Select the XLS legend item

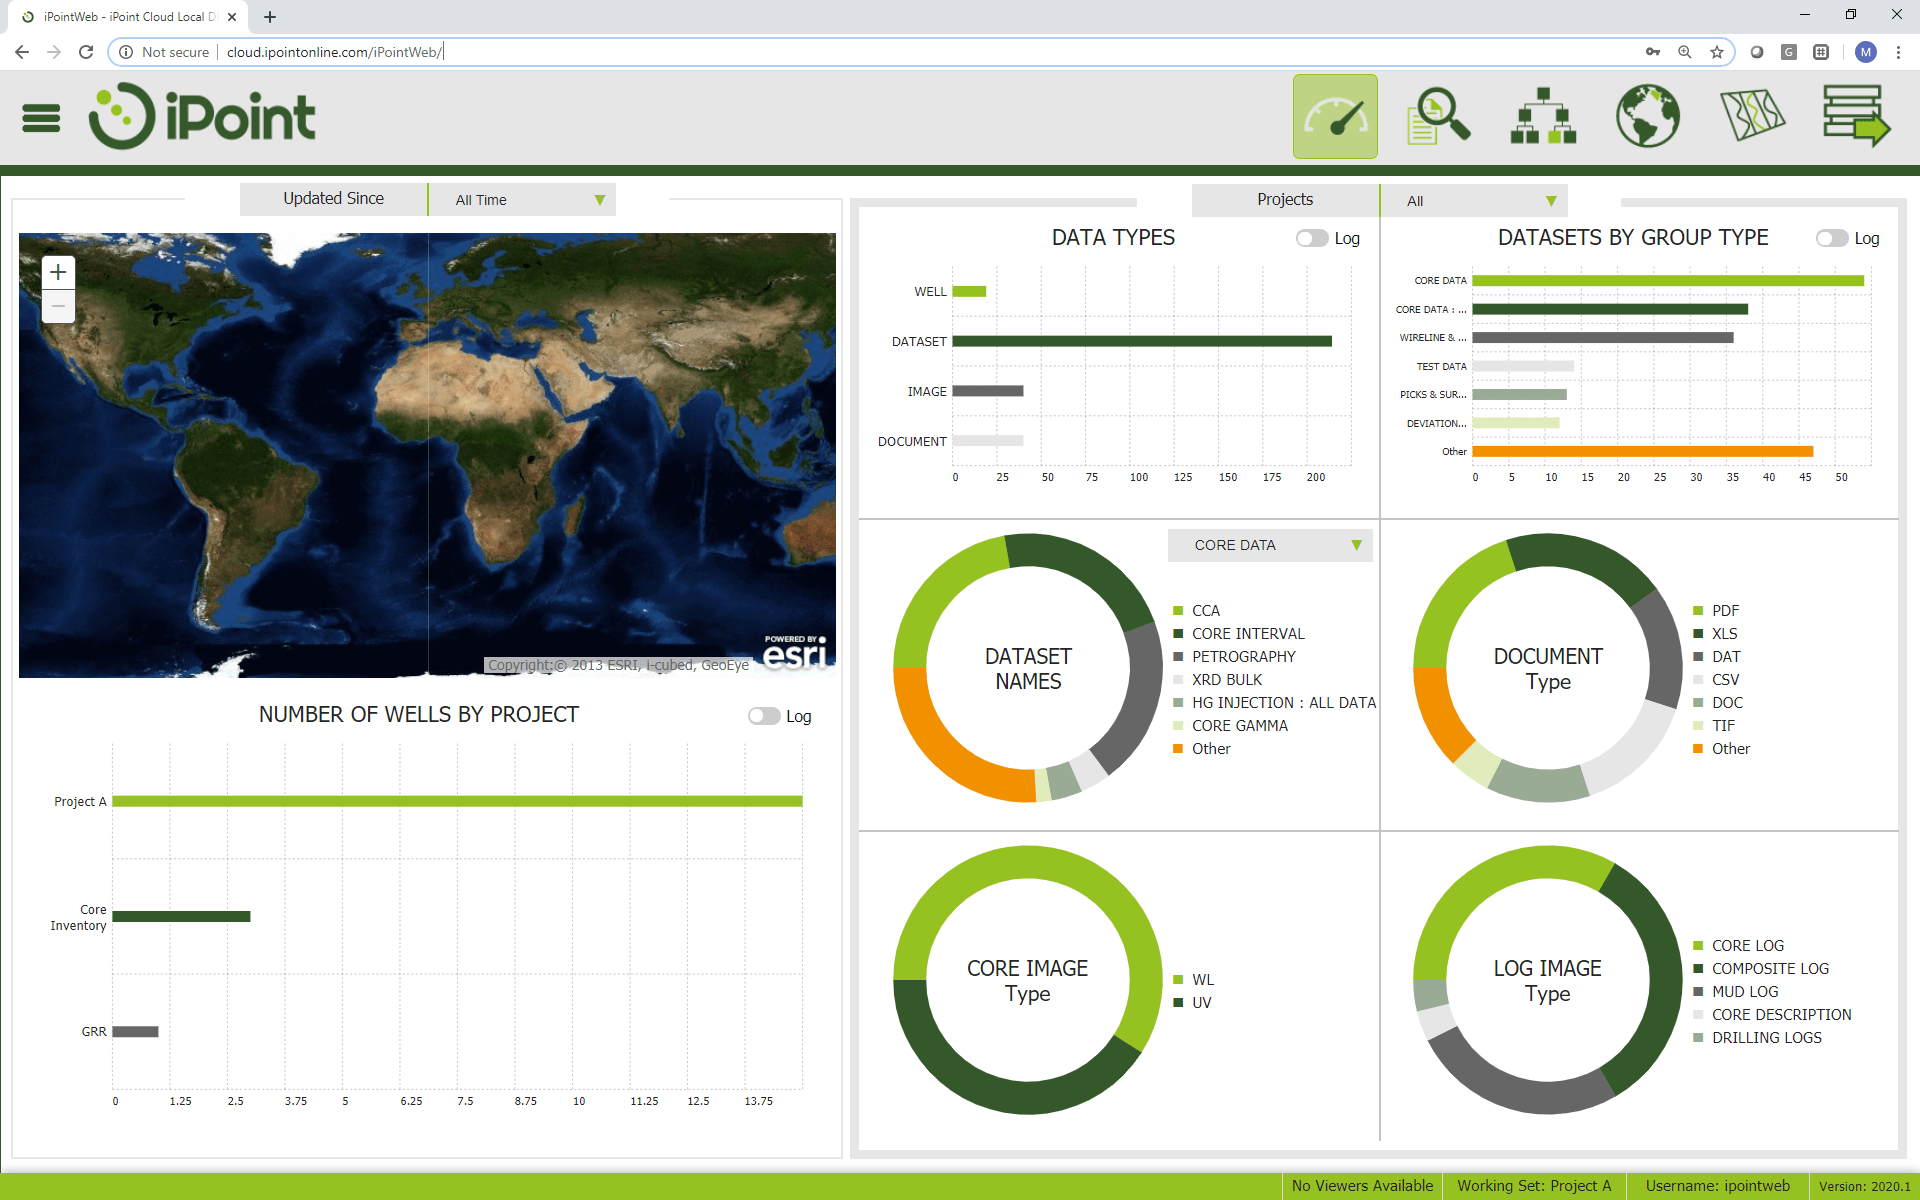tap(1715, 633)
